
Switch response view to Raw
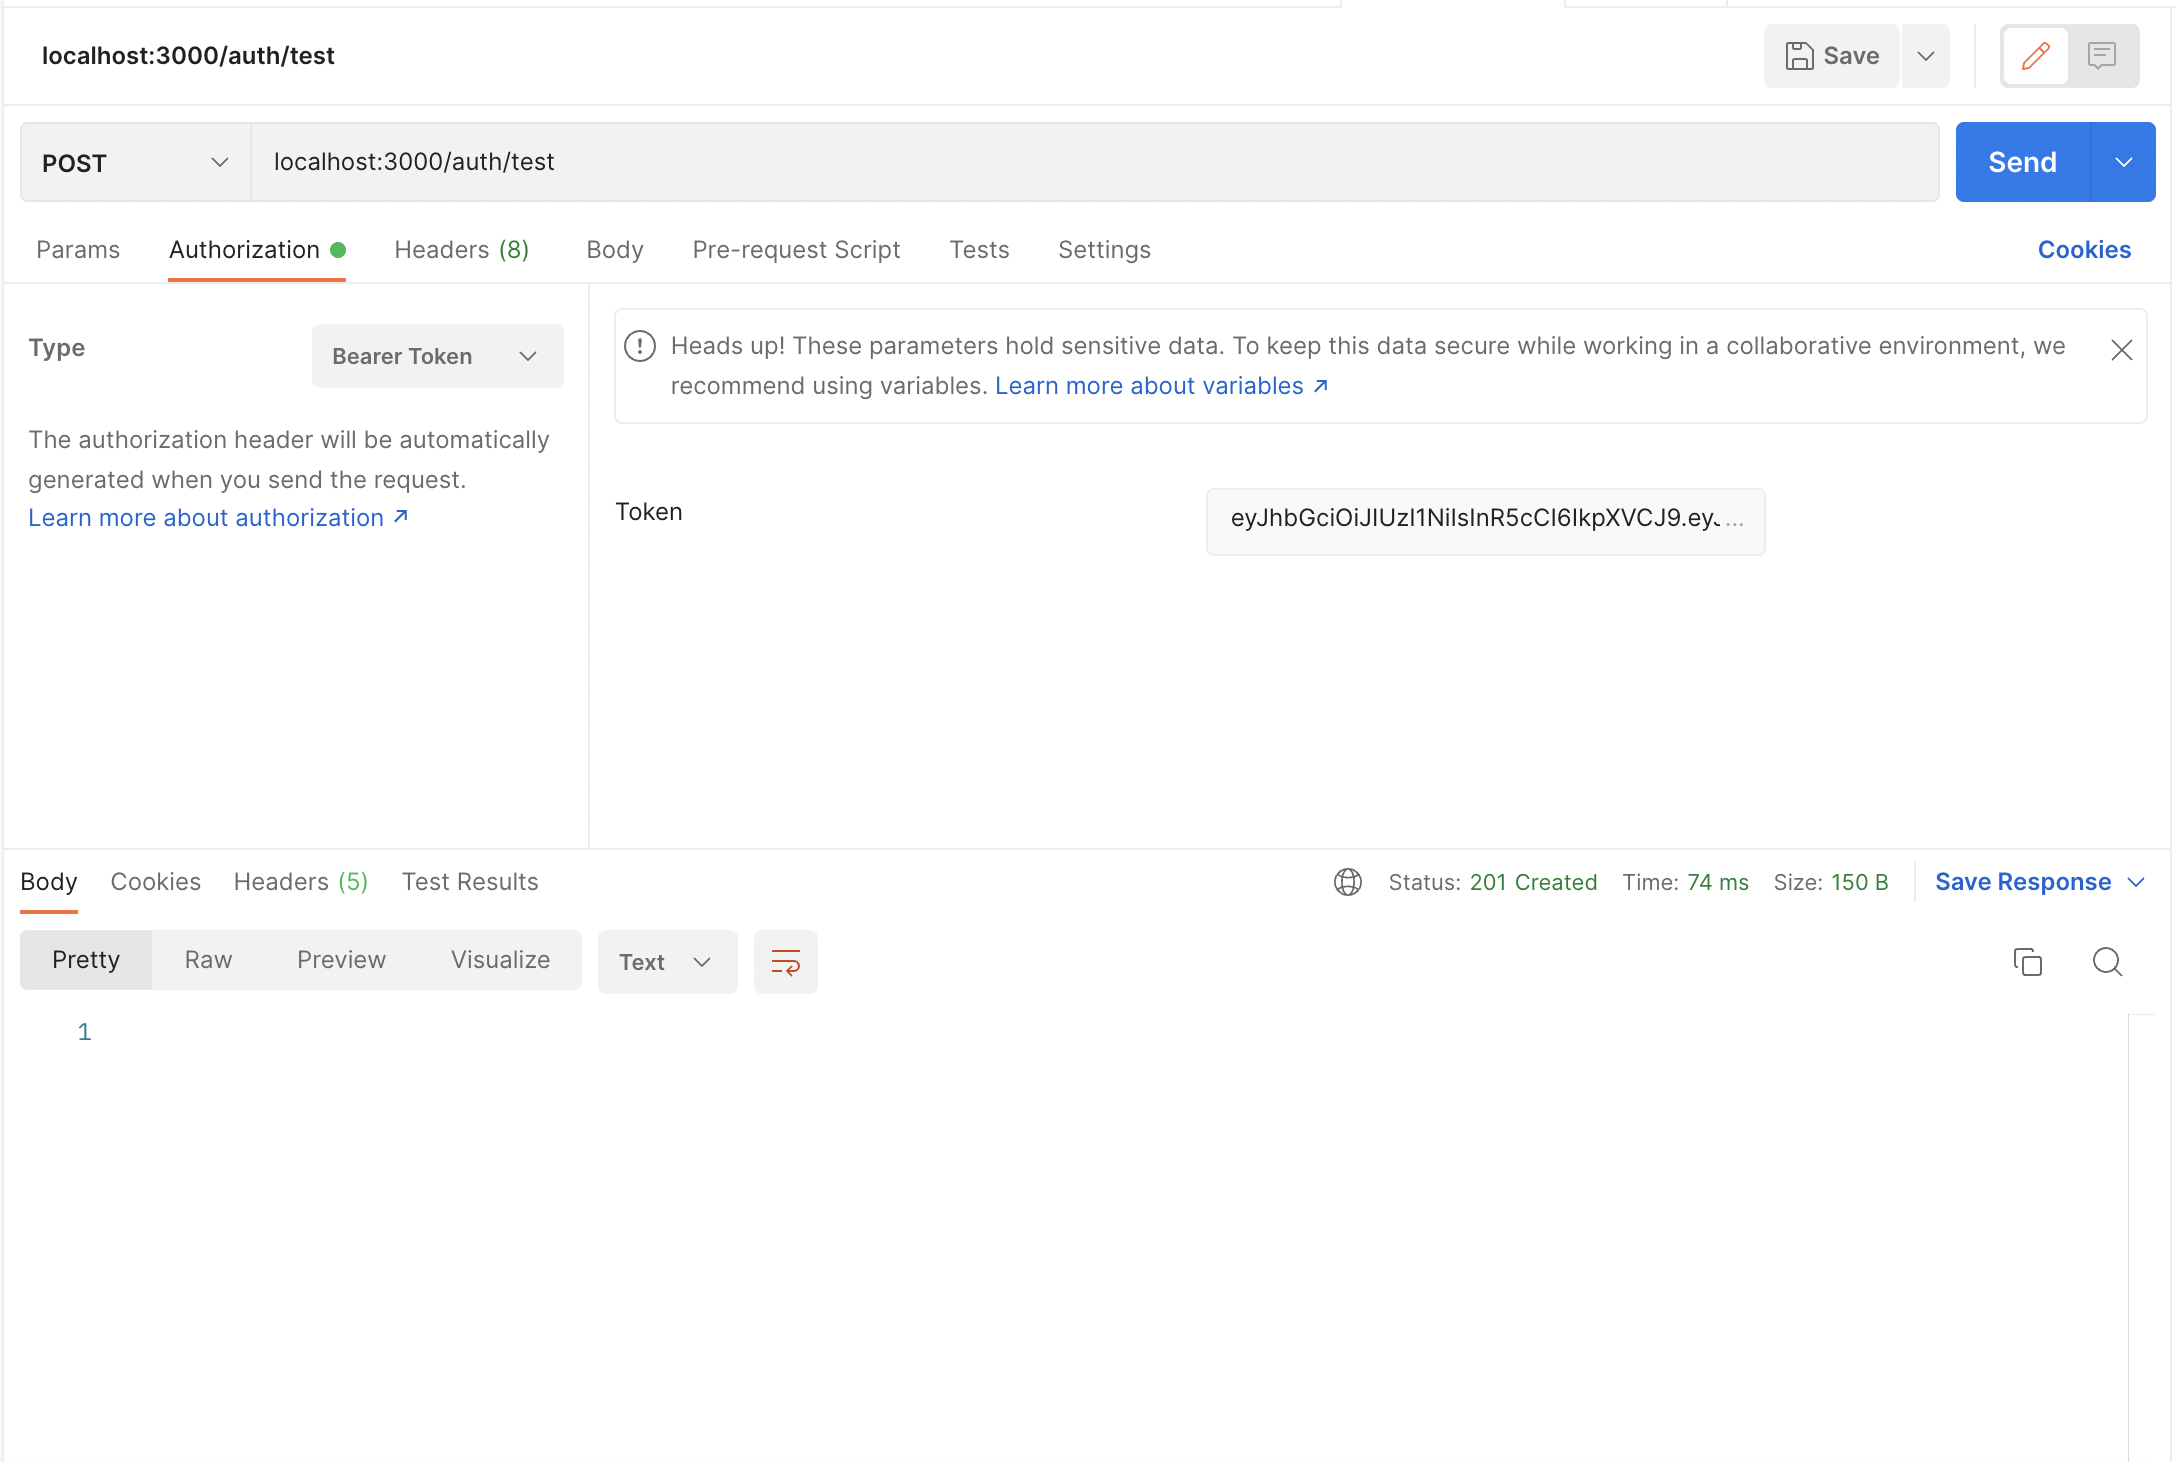208,960
